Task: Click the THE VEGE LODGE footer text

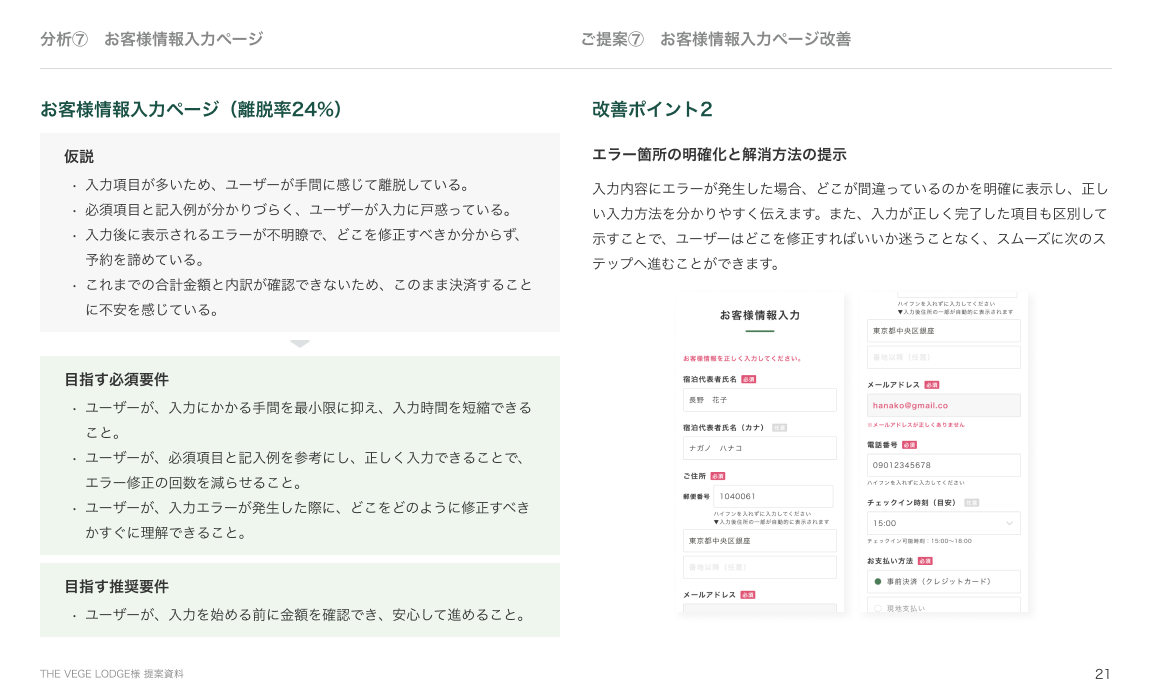Action: (112, 674)
